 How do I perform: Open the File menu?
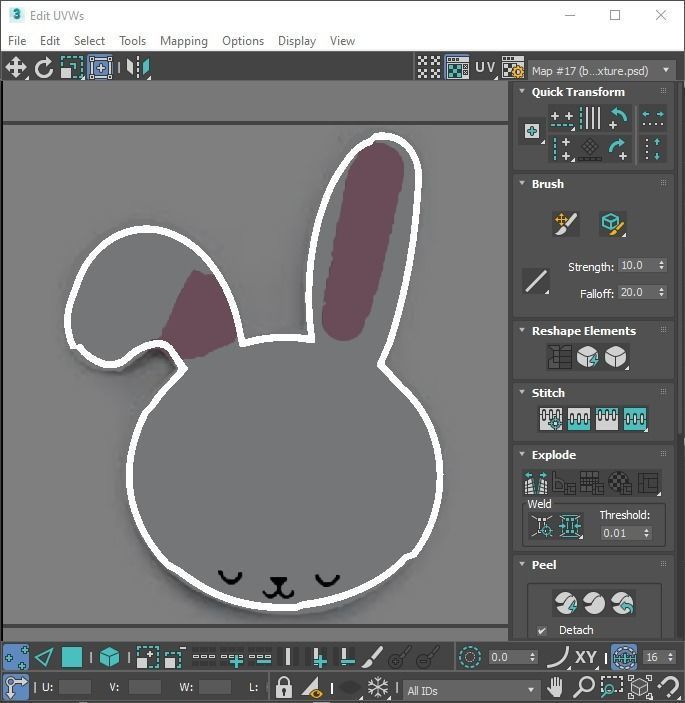17,41
